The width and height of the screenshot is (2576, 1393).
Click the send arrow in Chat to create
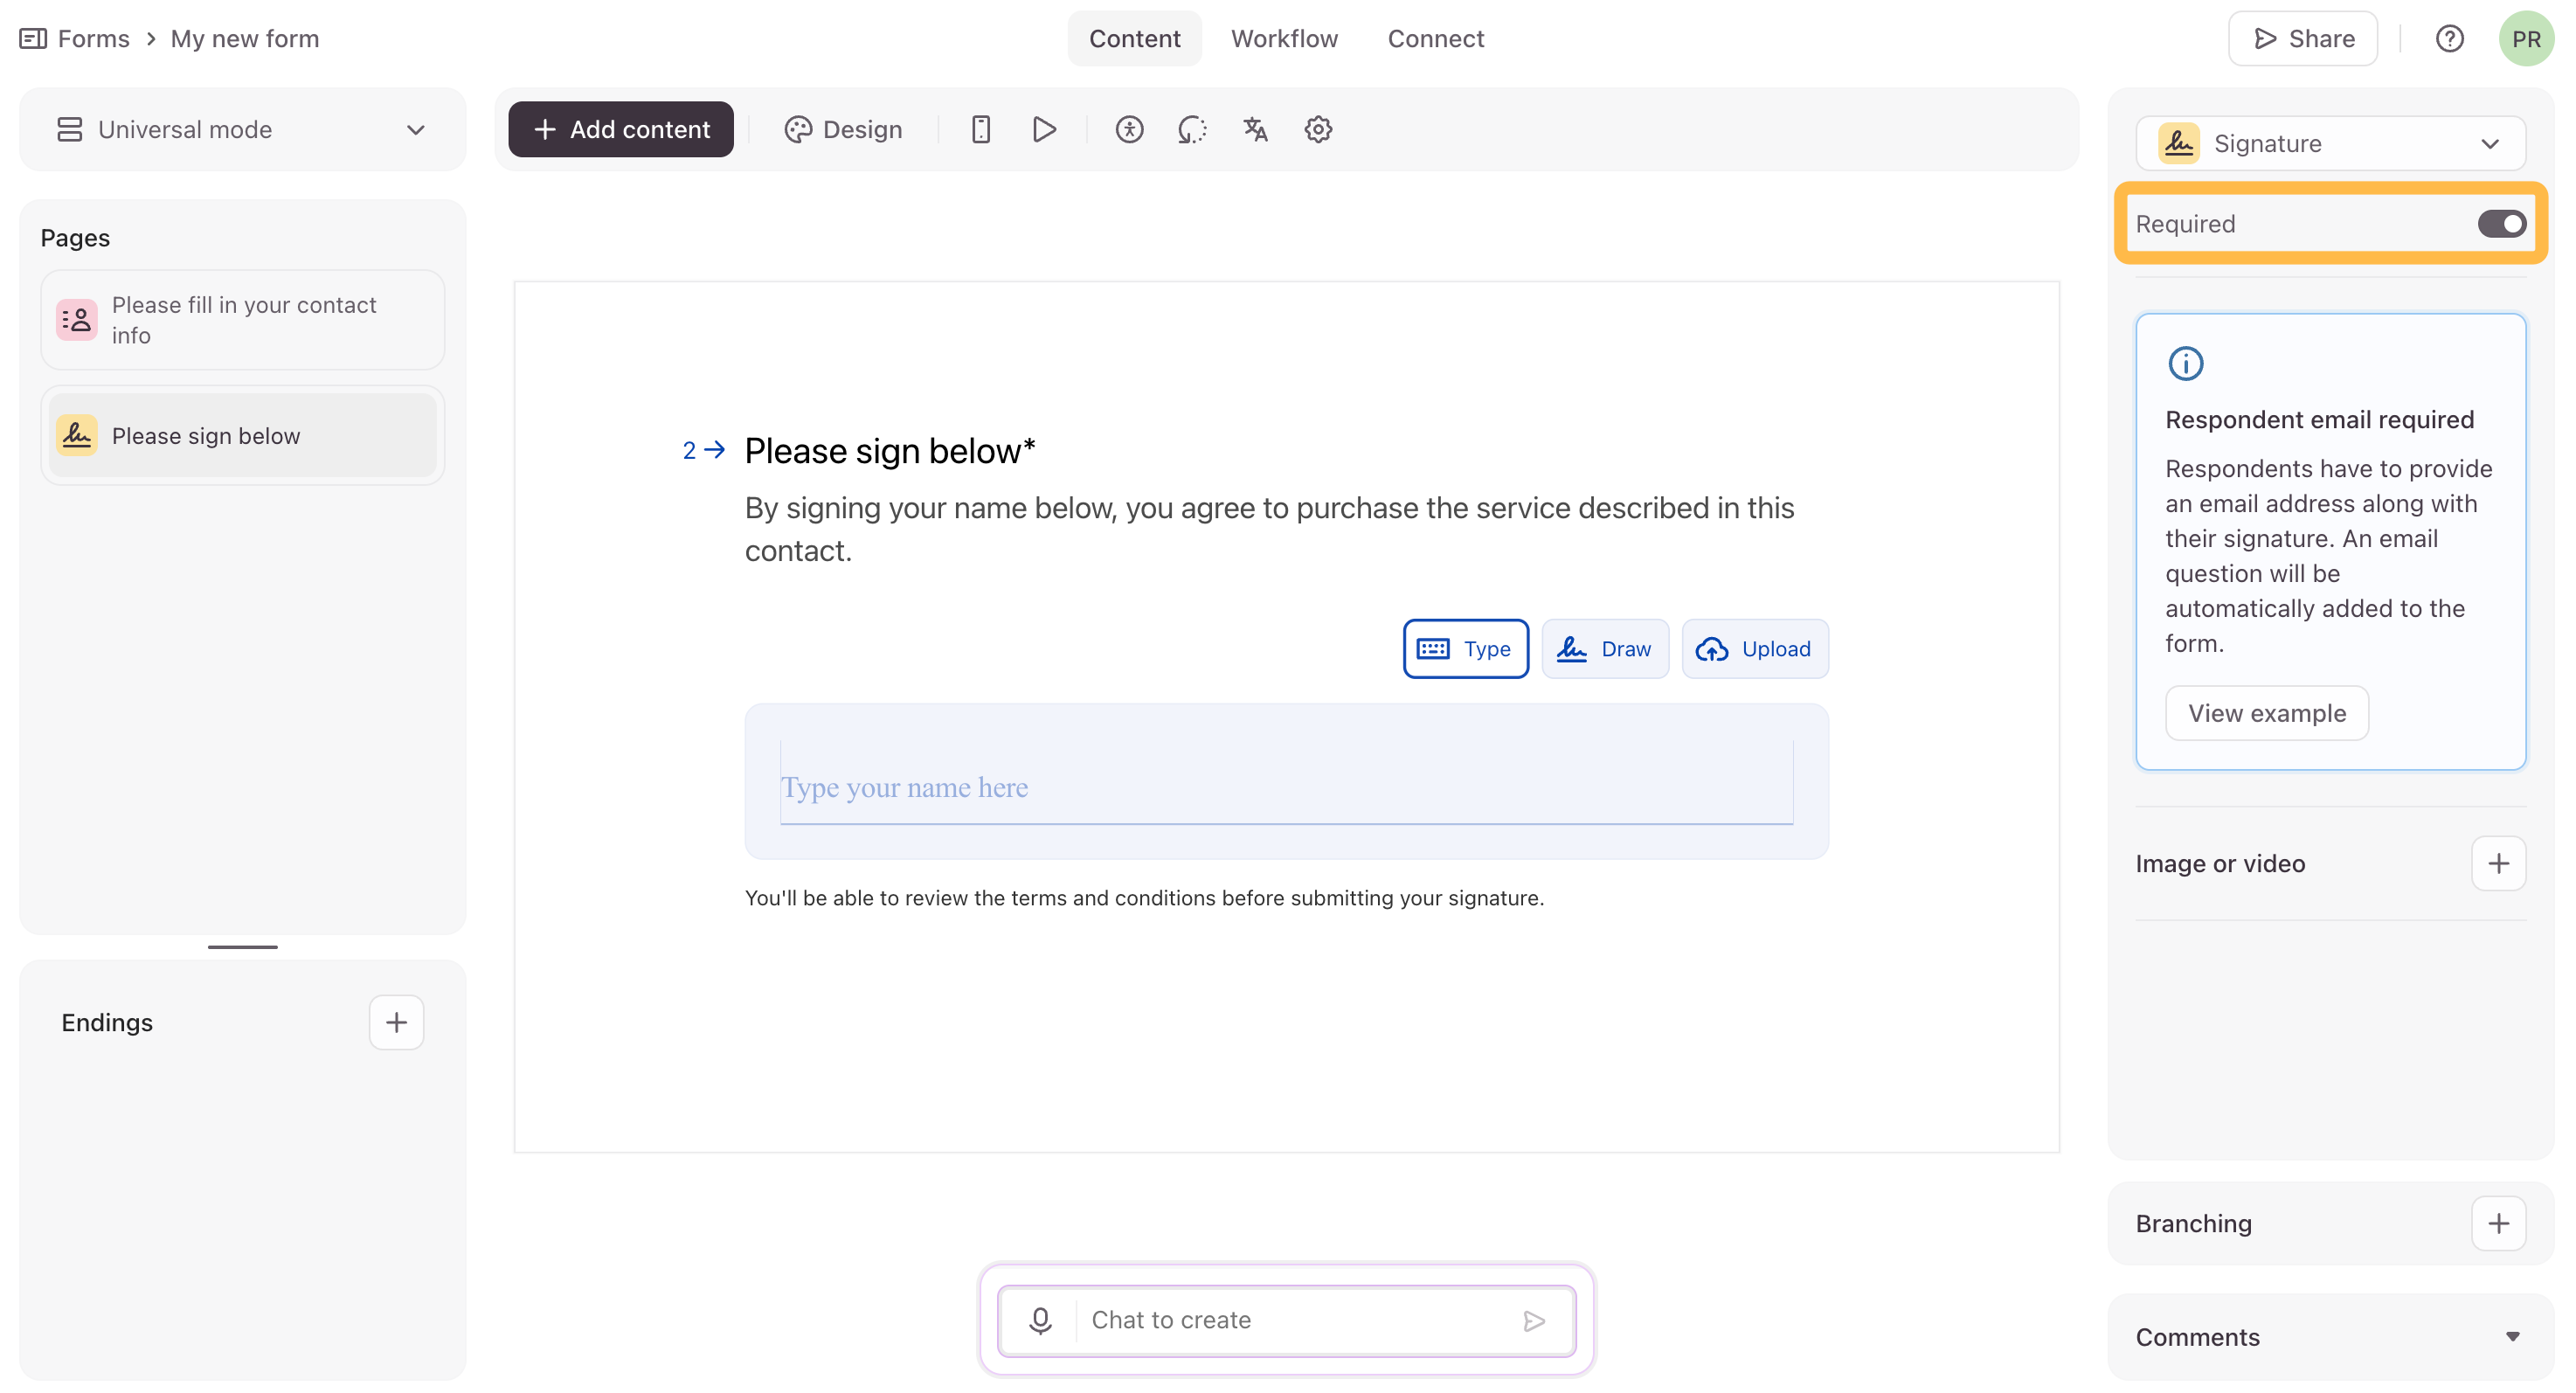tap(1534, 1320)
